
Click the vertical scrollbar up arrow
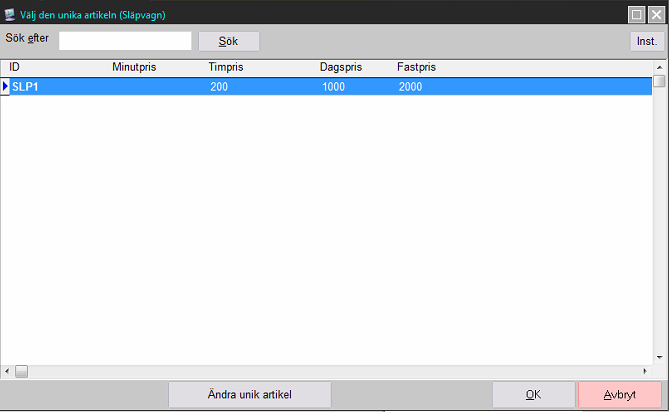pos(660,68)
